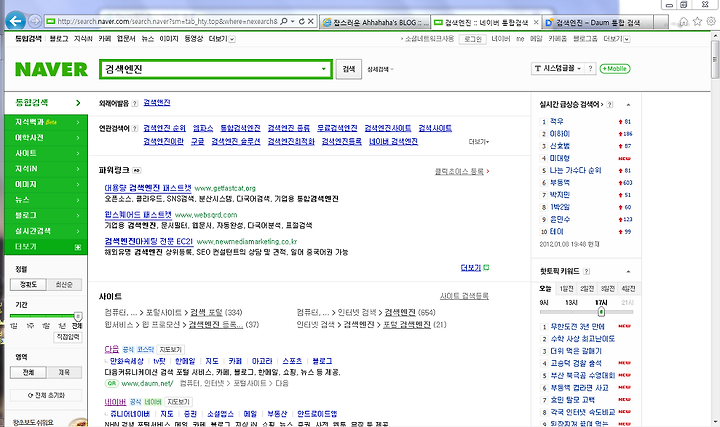
Task: Open the 블로그 item in top menu
Action: point(59,39)
